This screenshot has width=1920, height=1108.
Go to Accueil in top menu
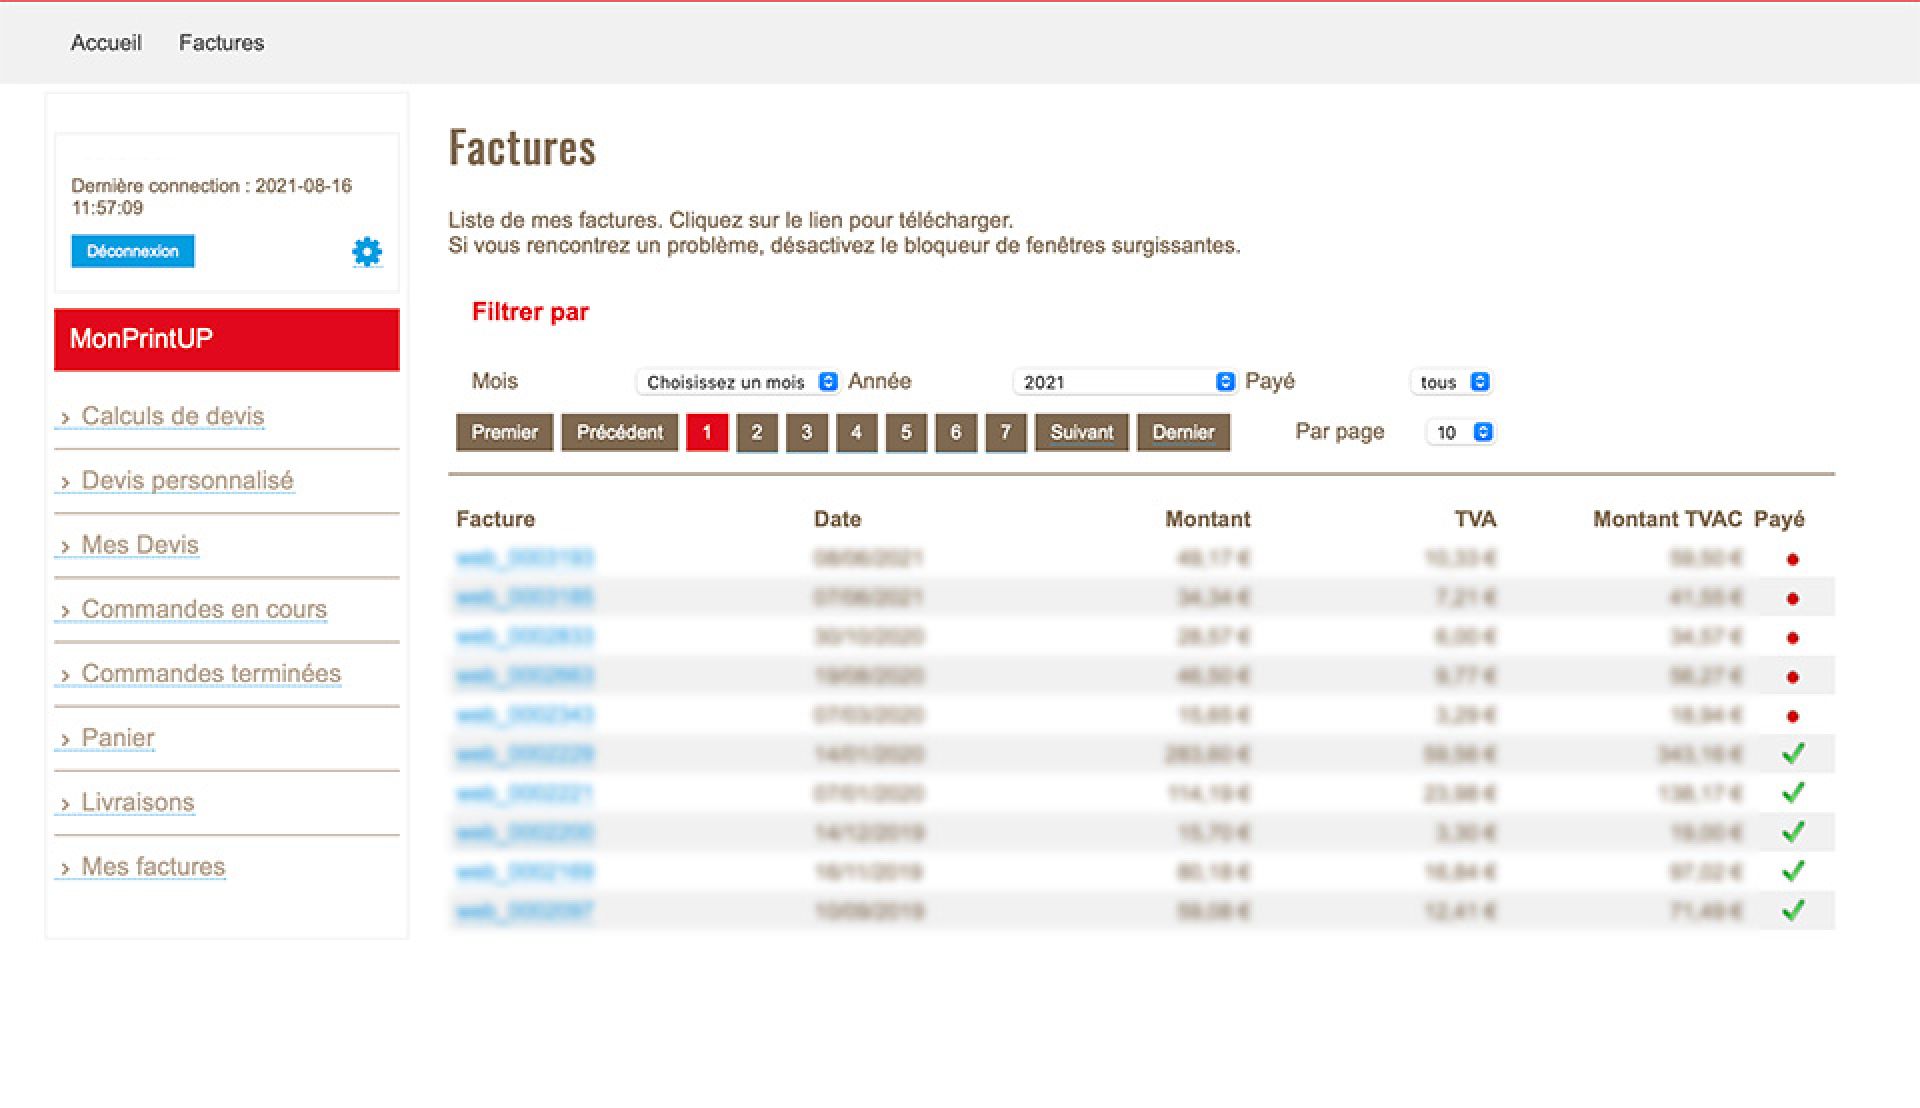point(106,43)
